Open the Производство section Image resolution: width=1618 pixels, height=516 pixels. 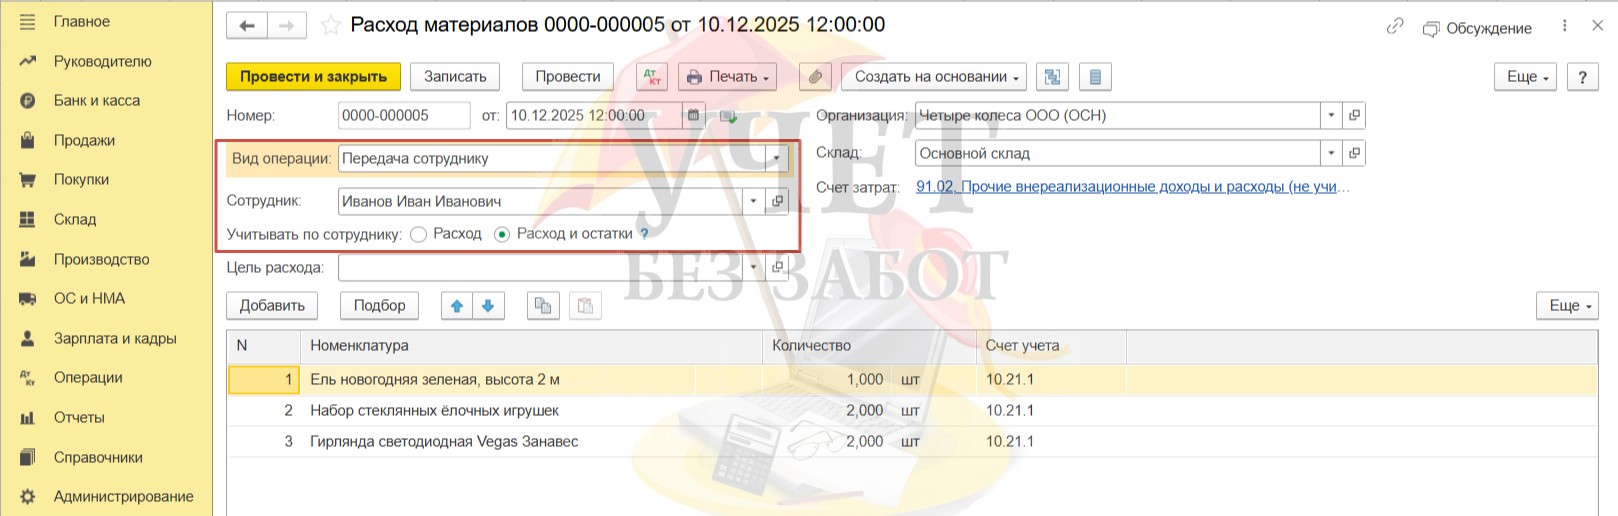pos(102,259)
